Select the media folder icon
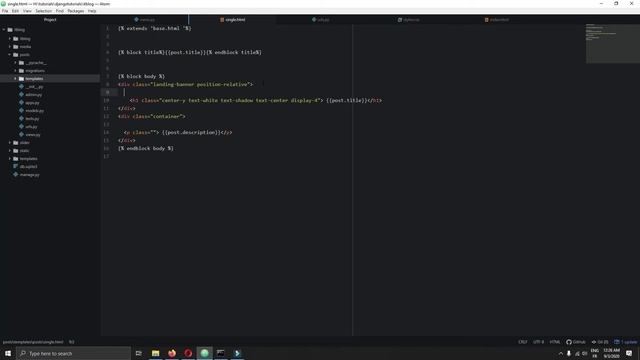Image resolution: width=640 pixels, height=360 pixels. [x=16, y=47]
